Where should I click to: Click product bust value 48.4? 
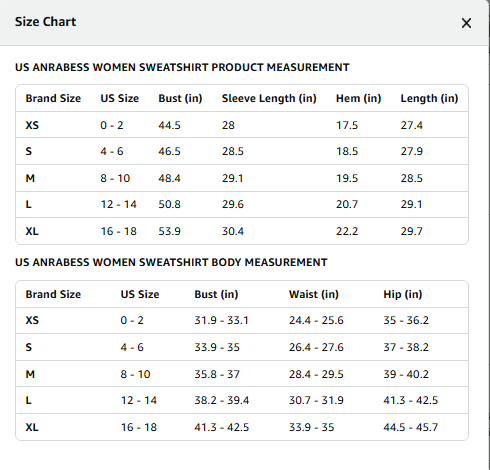coord(169,178)
